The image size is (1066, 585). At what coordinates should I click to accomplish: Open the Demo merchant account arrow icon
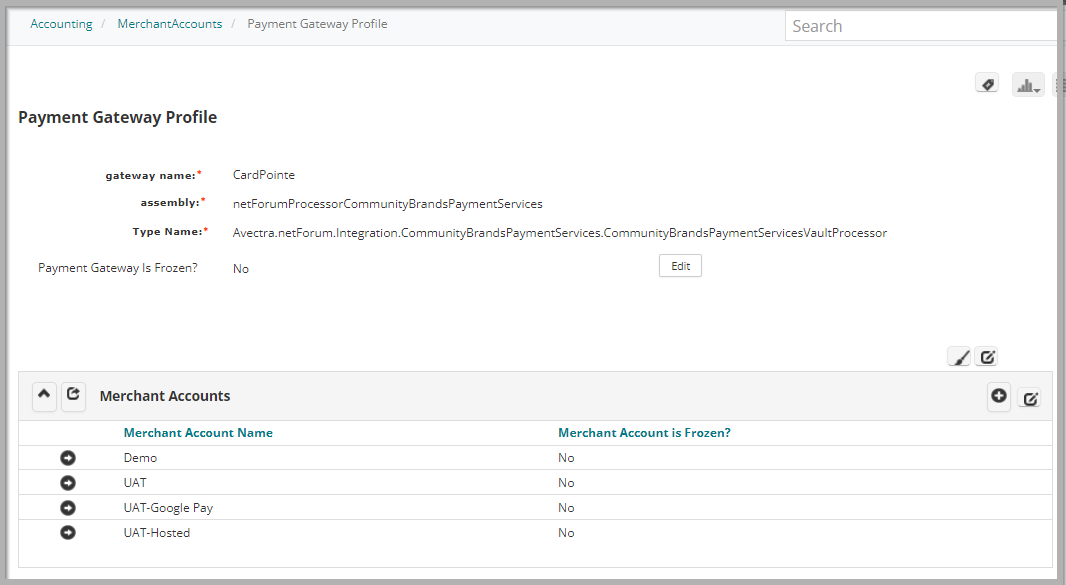pos(68,457)
